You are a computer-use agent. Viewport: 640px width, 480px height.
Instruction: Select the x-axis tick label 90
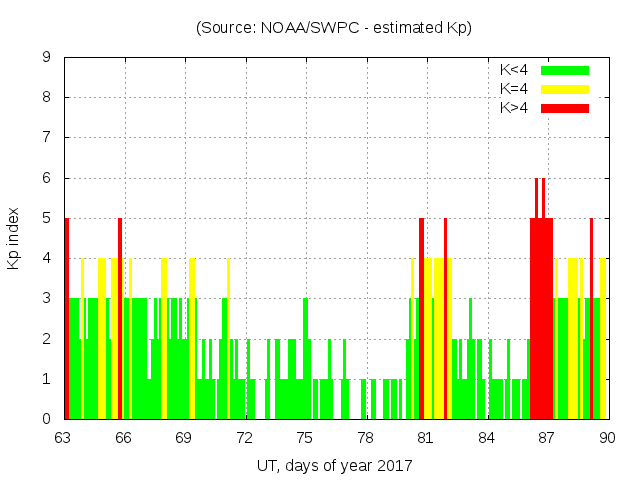tap(606, 438)
